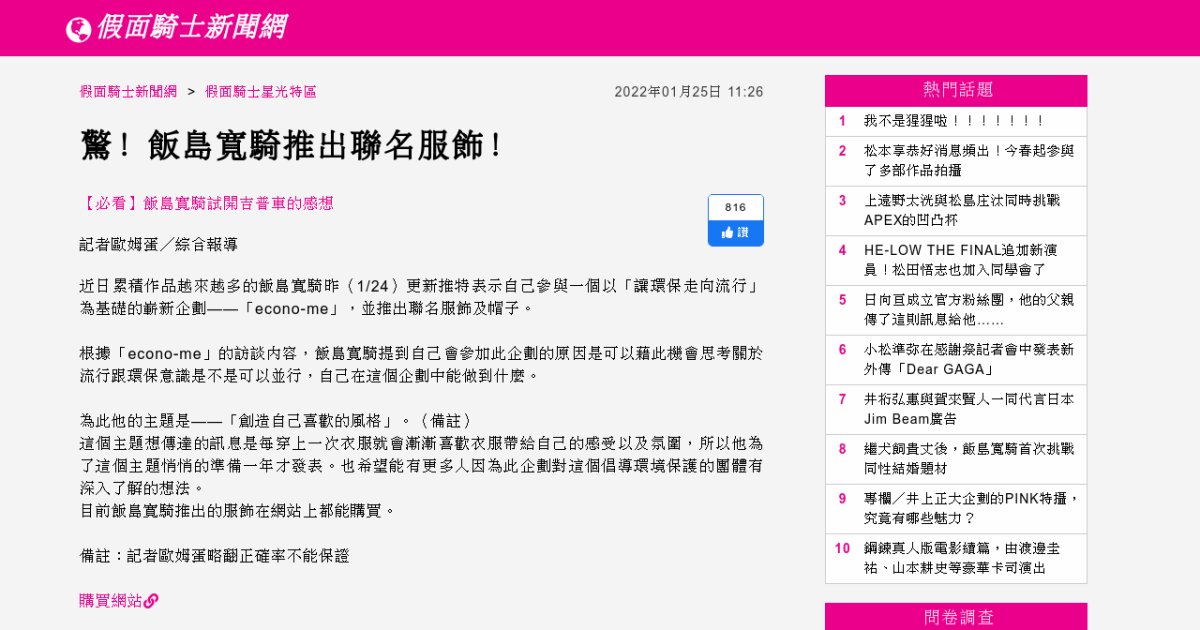This screenshot has width=1200, height=630.
Task: Open hot topic 2 about 松本享恭
Action: pos(968,161)
